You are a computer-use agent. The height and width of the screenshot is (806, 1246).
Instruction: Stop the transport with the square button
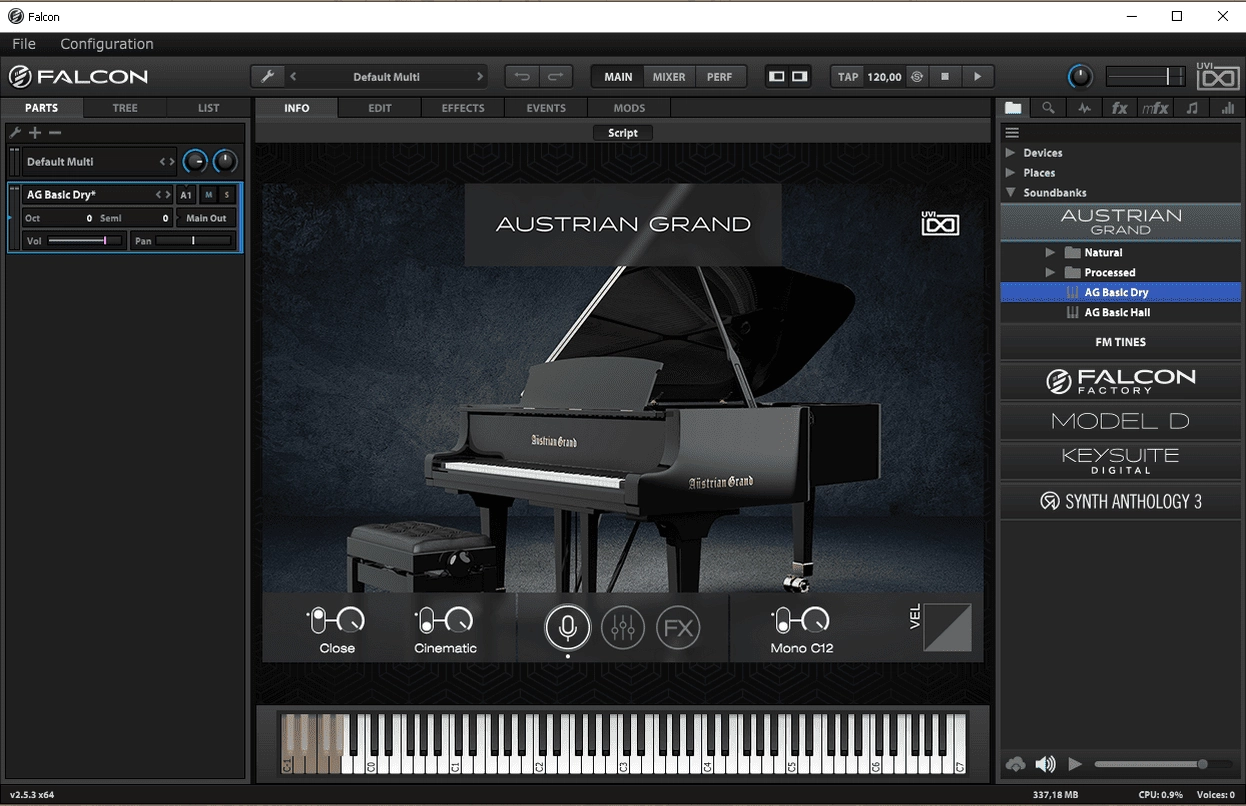945,77
